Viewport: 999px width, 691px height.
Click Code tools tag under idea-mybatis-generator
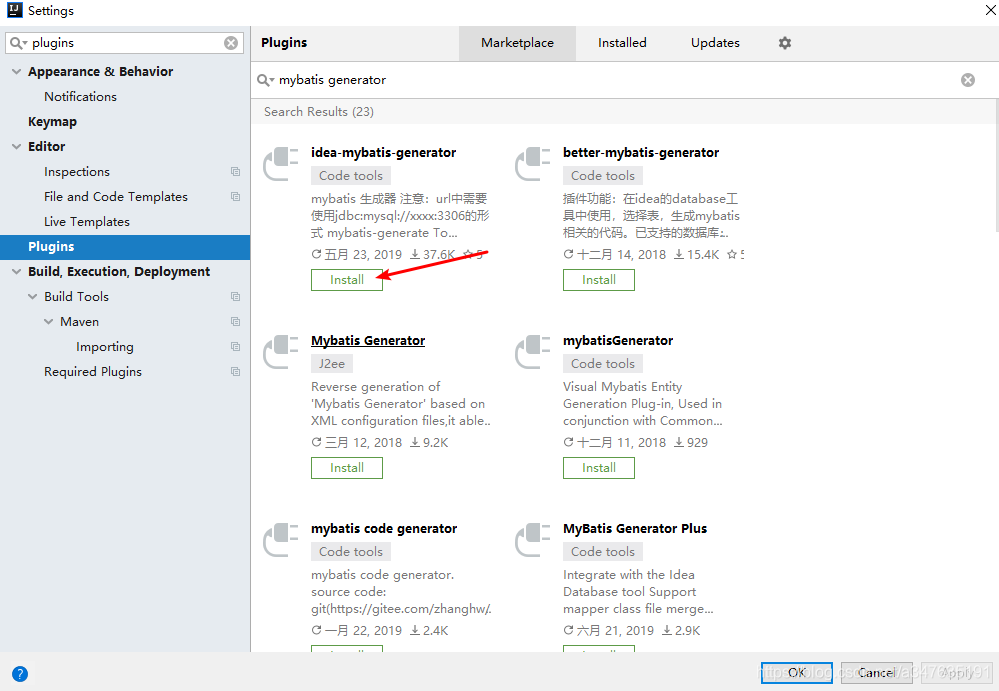(x=351, y=176)
